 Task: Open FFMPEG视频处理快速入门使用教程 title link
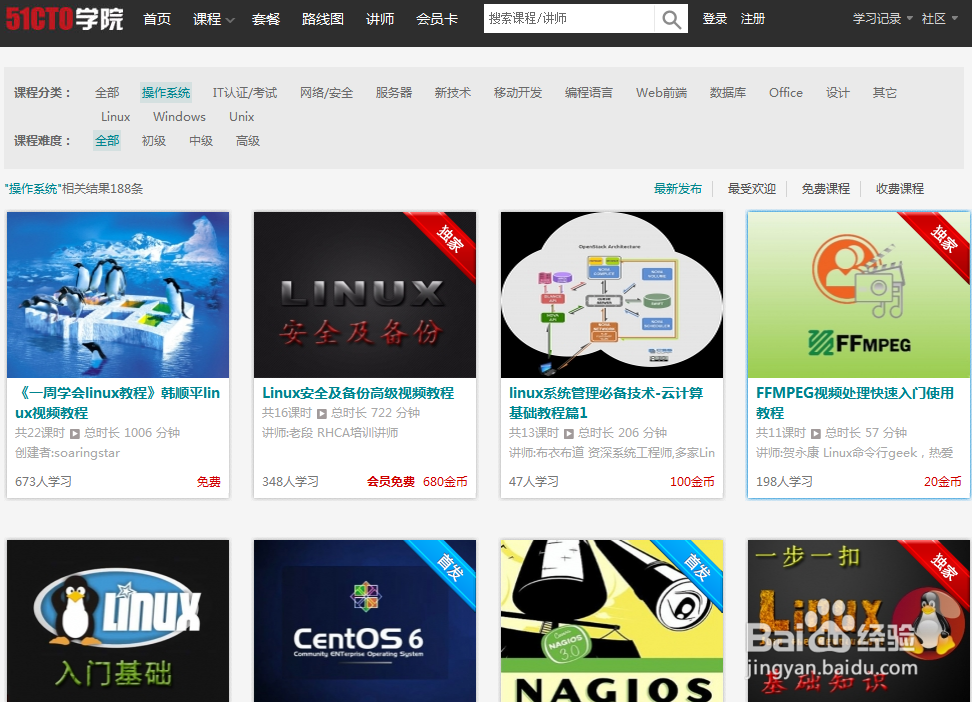pos(855,402)
